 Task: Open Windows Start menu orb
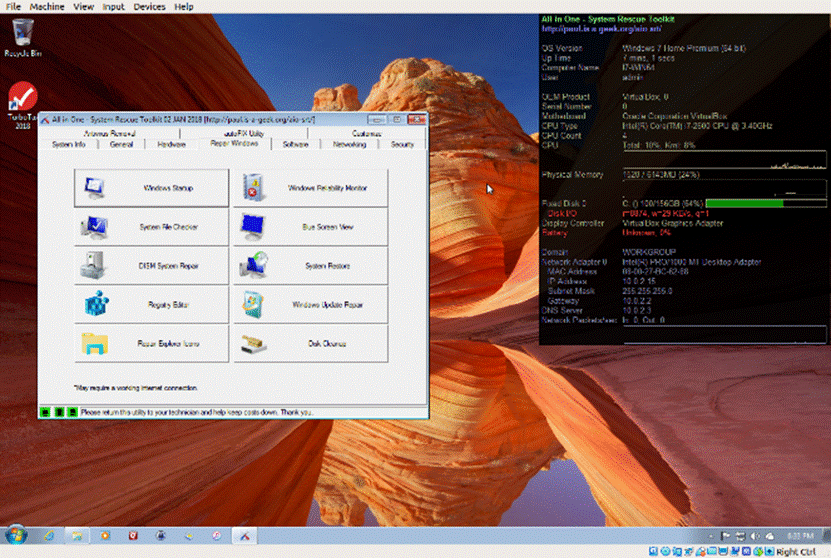(x=16, y=535)
